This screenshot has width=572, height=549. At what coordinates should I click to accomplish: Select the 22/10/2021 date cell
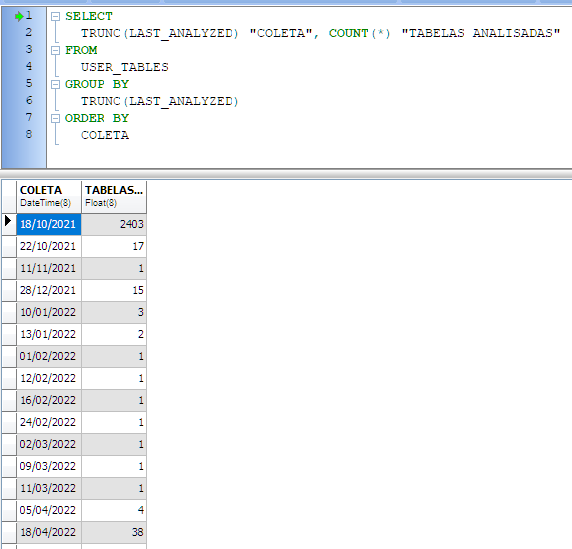[49, 246]
